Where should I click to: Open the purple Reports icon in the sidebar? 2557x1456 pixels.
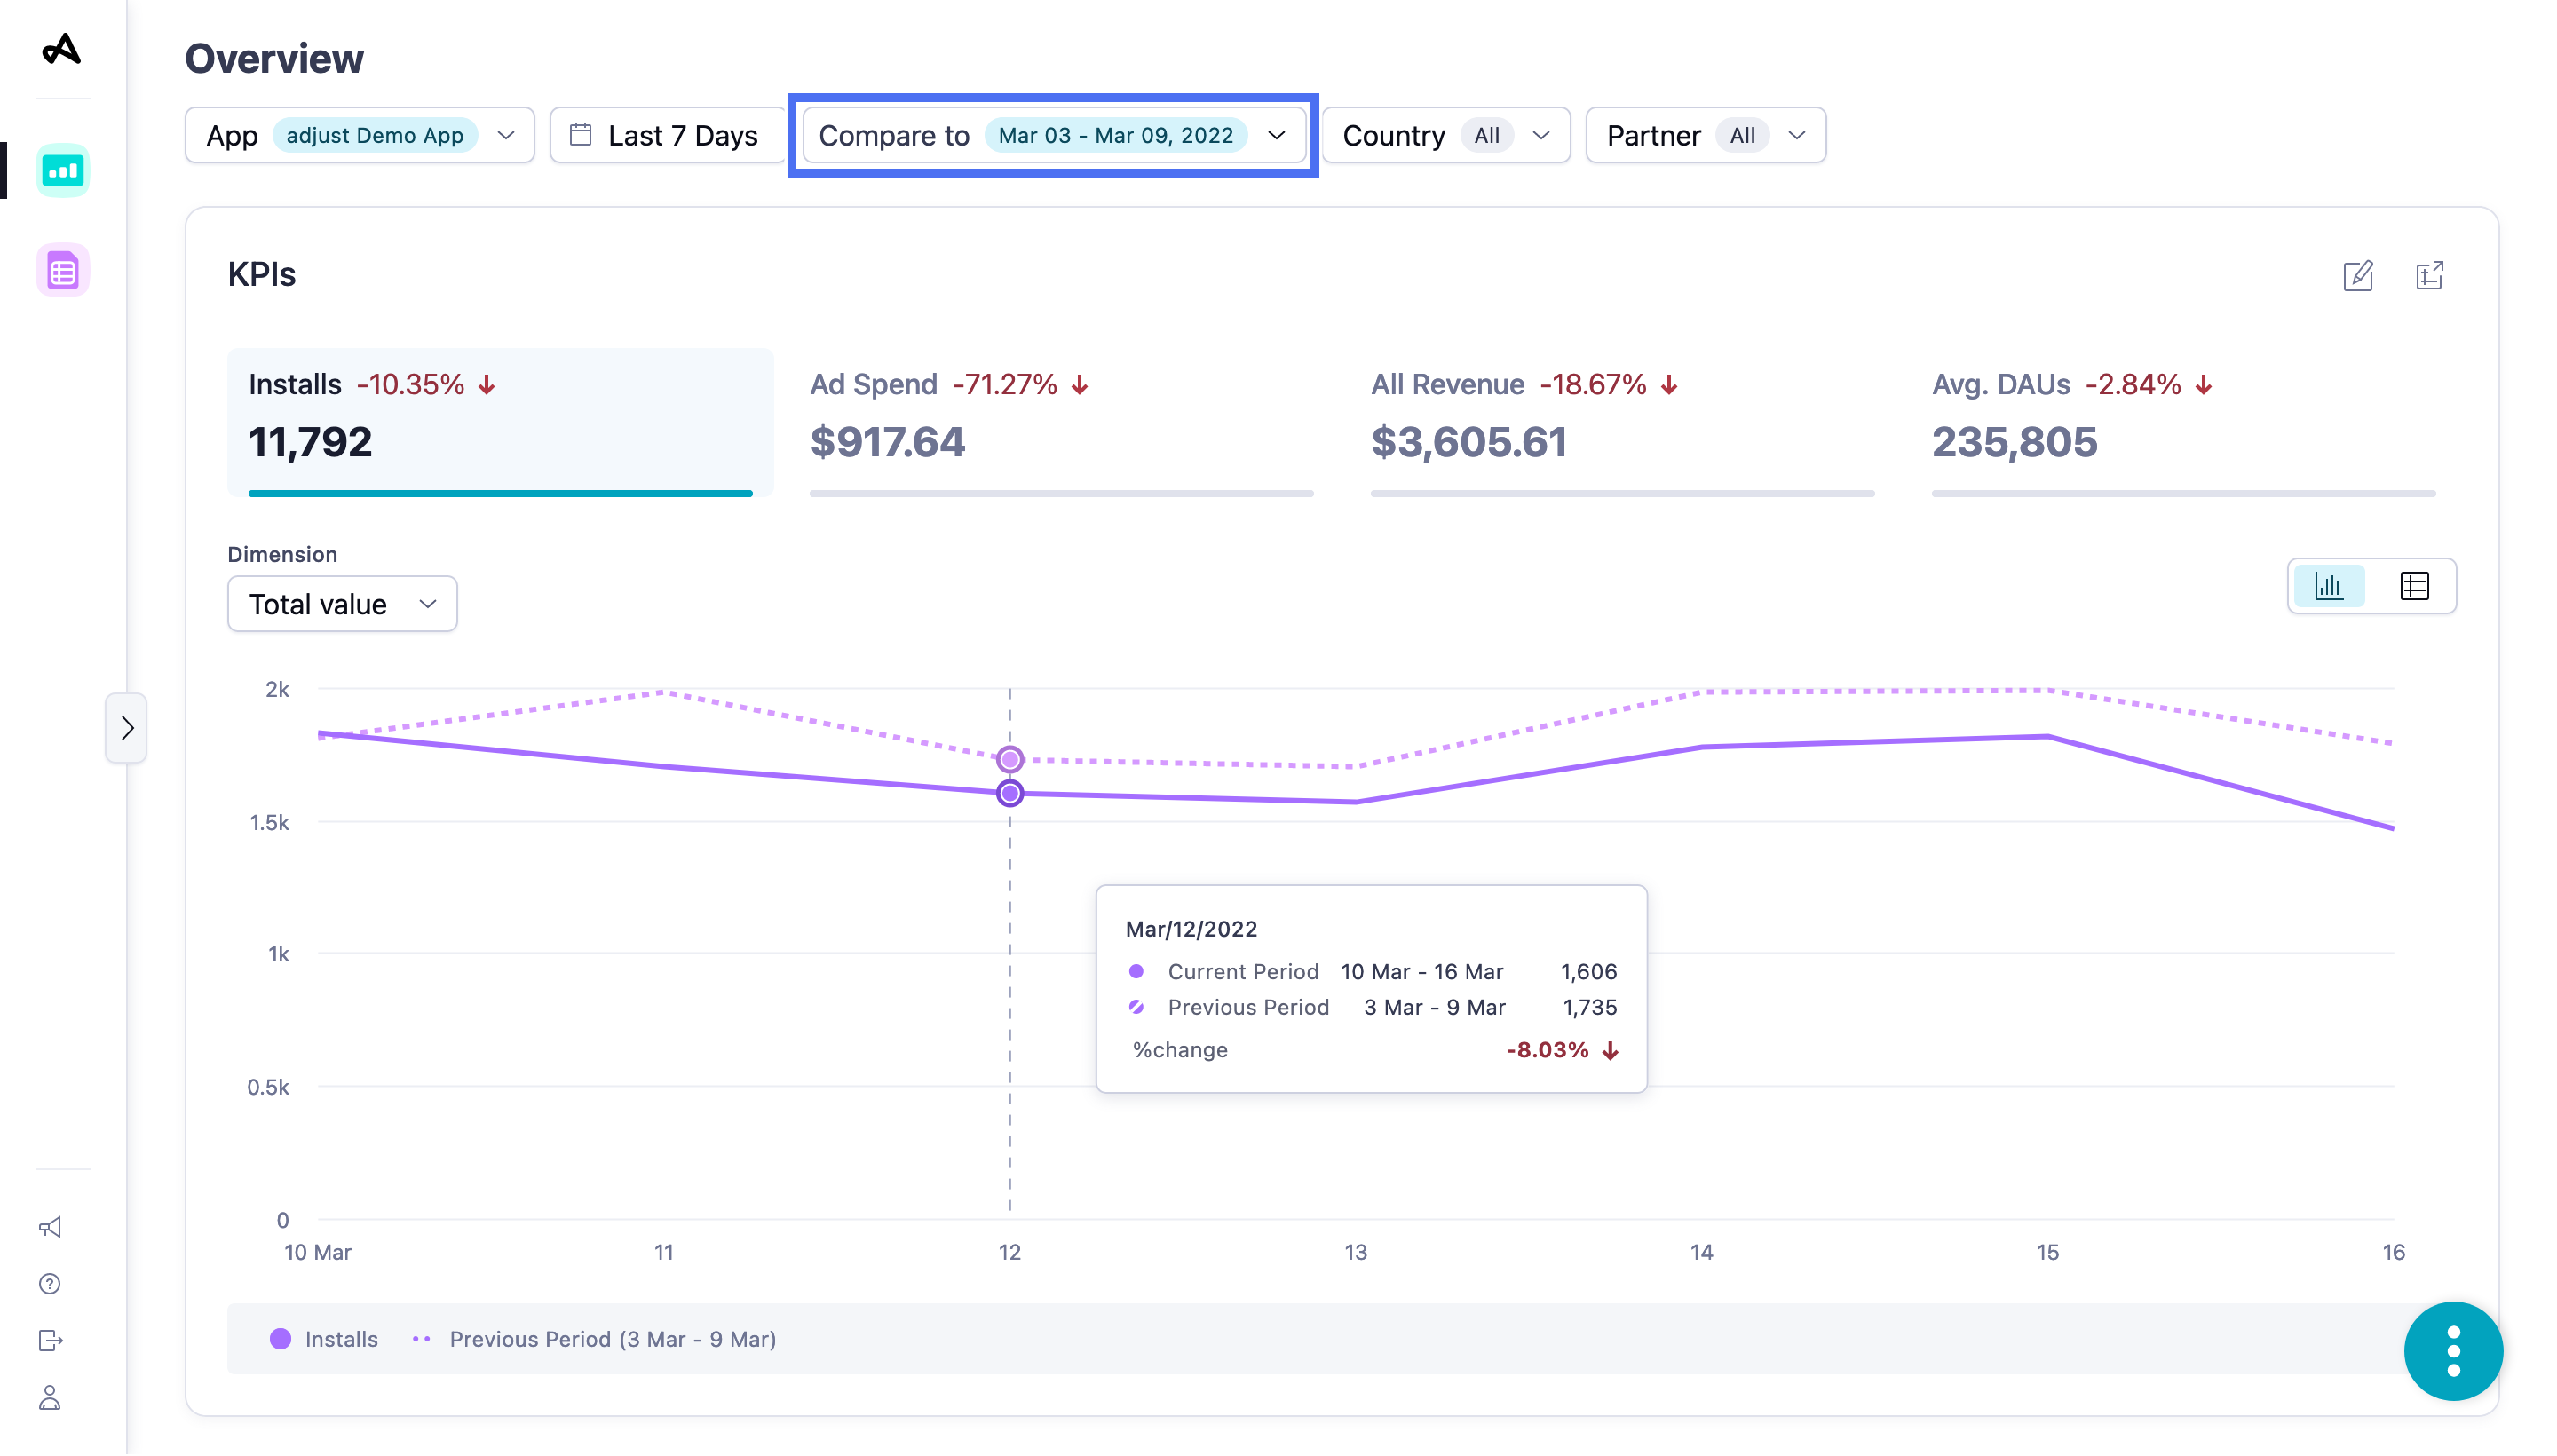coord(62,269)
